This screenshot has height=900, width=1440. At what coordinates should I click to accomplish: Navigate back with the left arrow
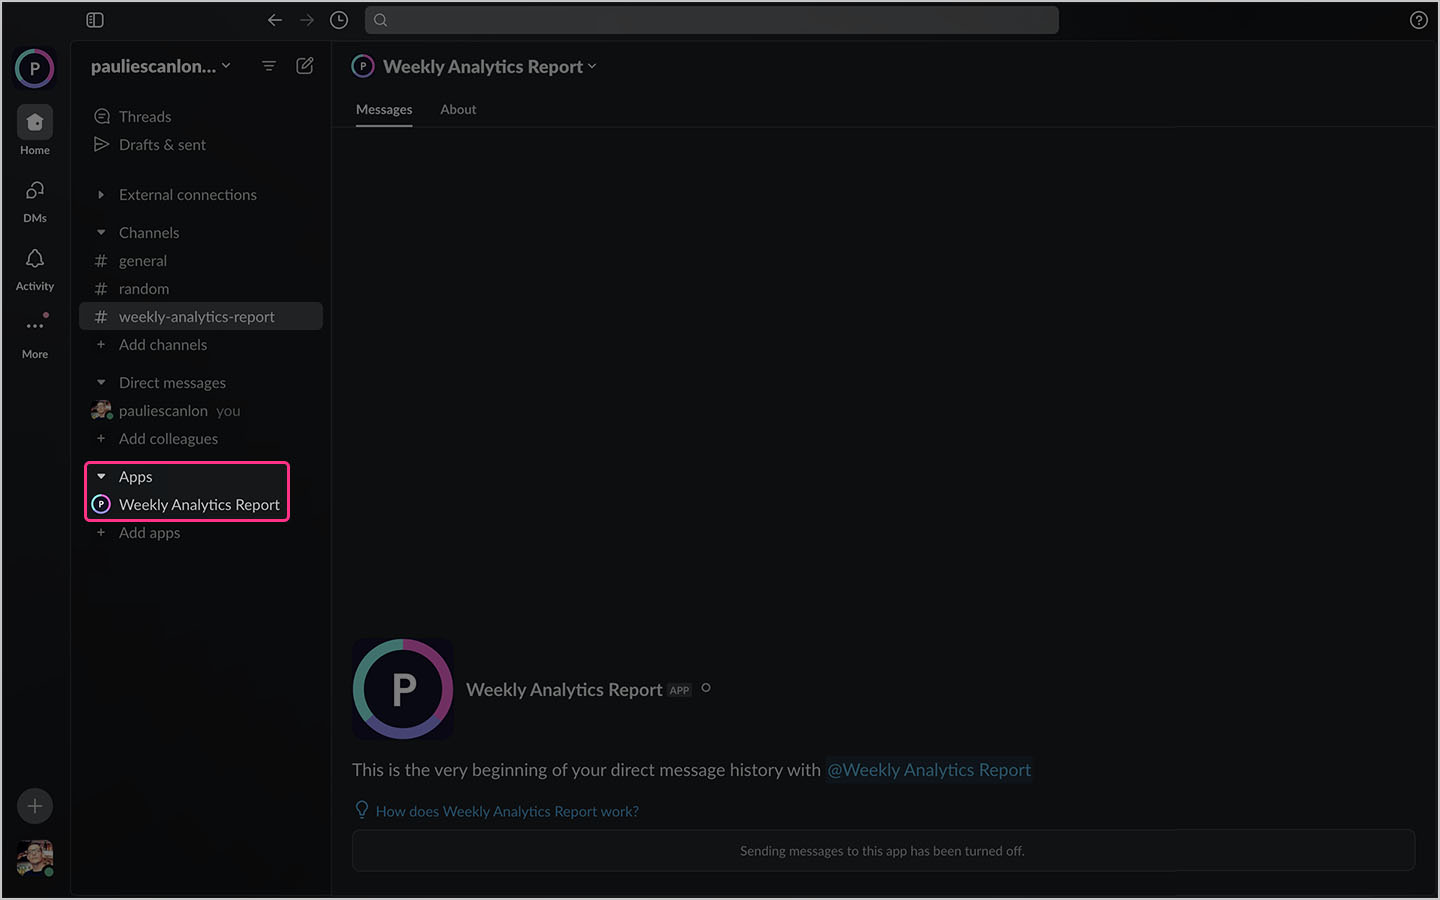(x=274, y=19)
